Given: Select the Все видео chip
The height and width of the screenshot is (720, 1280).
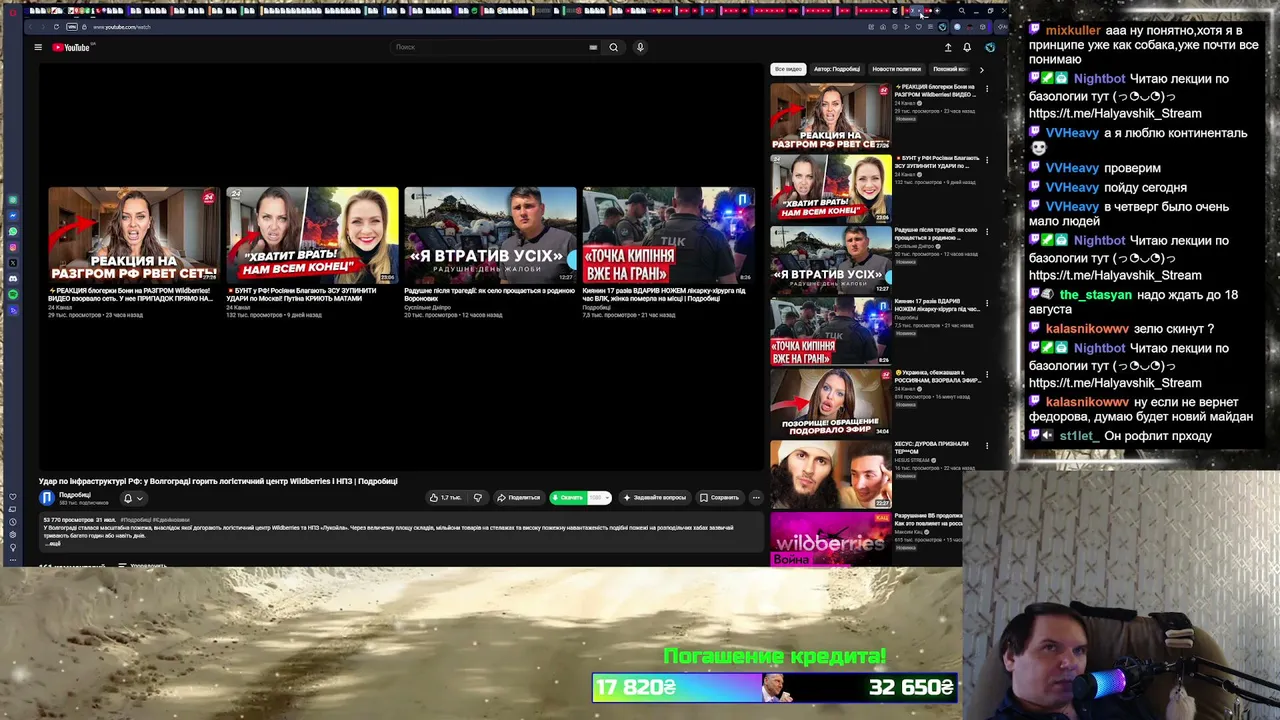Looking at the screenshot, I should [788, 69].
